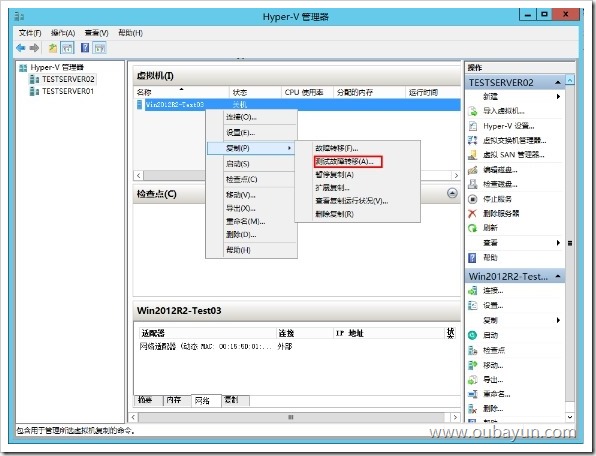The image size is (596, 456).
Task: Click 导入虚拟机 icon in Actions pane
Action: coord(472,111)
